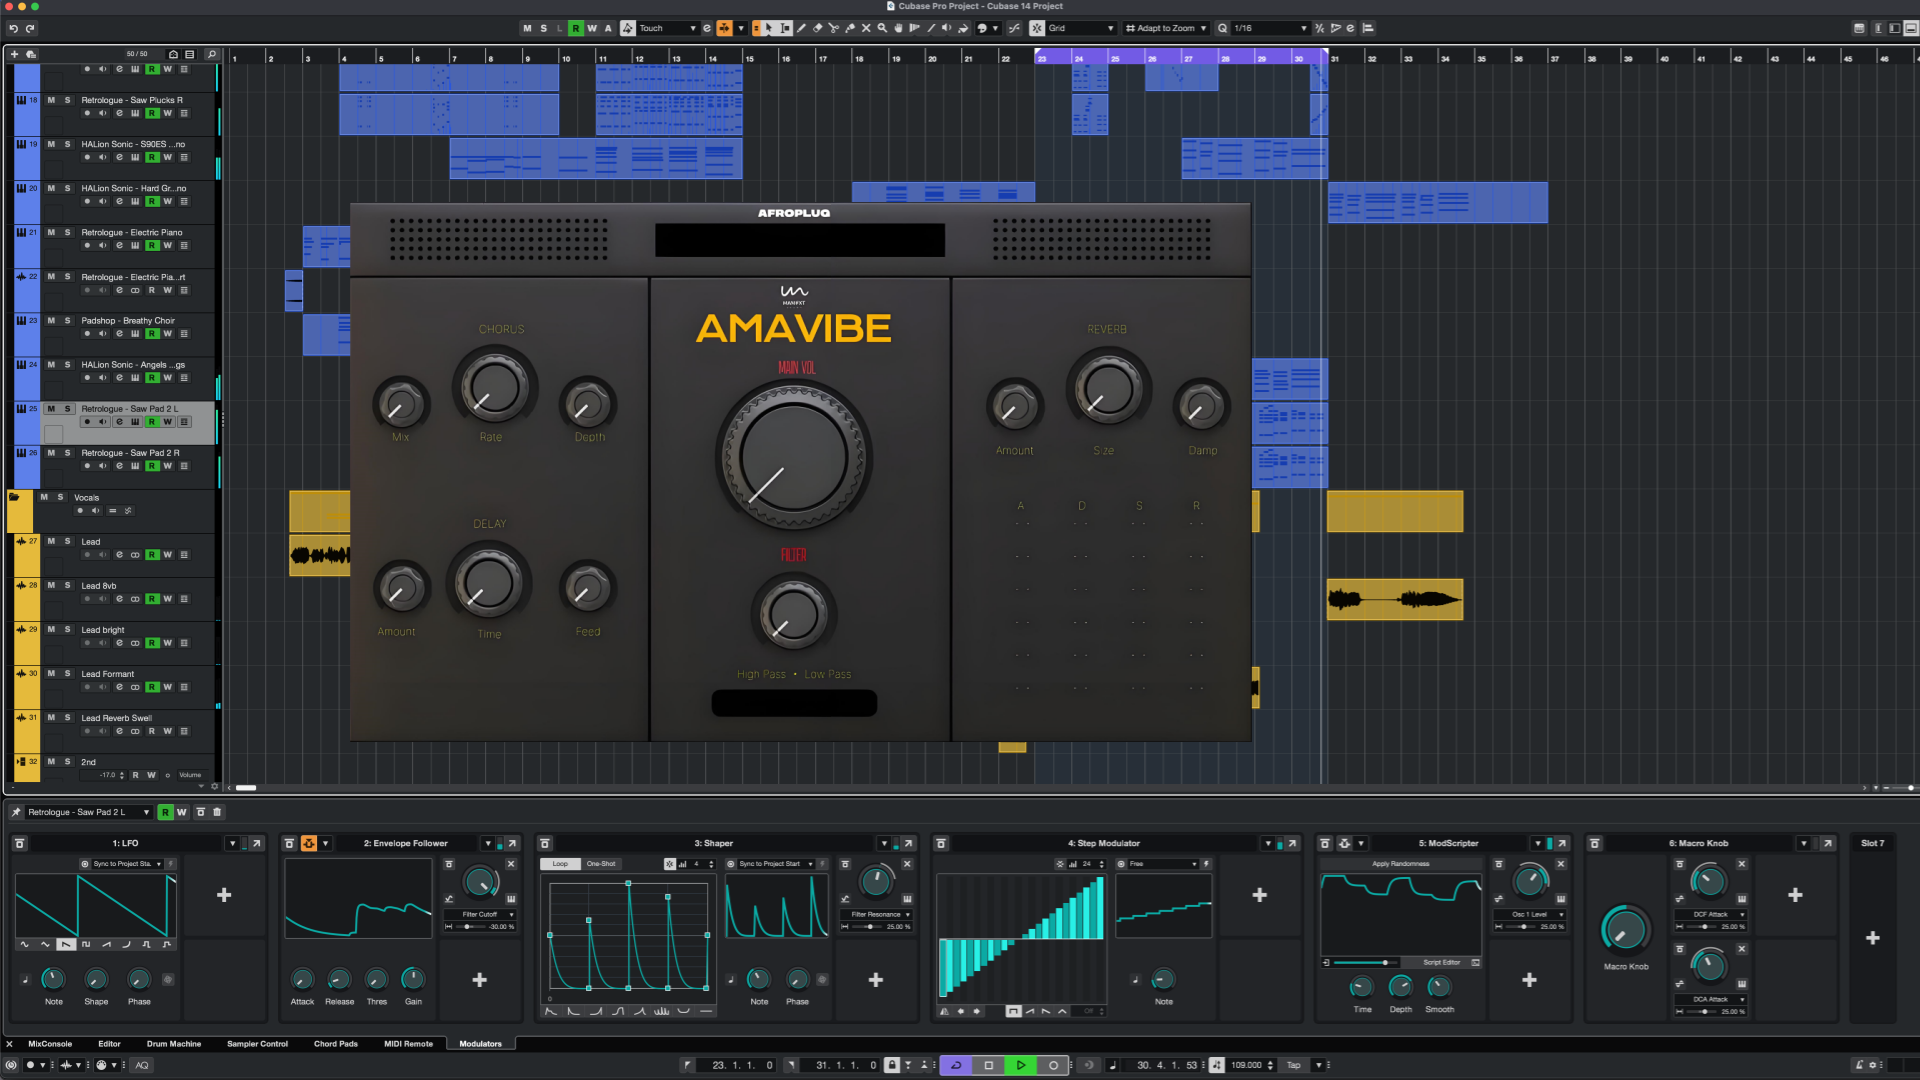Image resolution: width=1920 pixels, height=1080 pixels.
Task: Click Apply Randomness in ModScripter
Action: coord(1400,864)
